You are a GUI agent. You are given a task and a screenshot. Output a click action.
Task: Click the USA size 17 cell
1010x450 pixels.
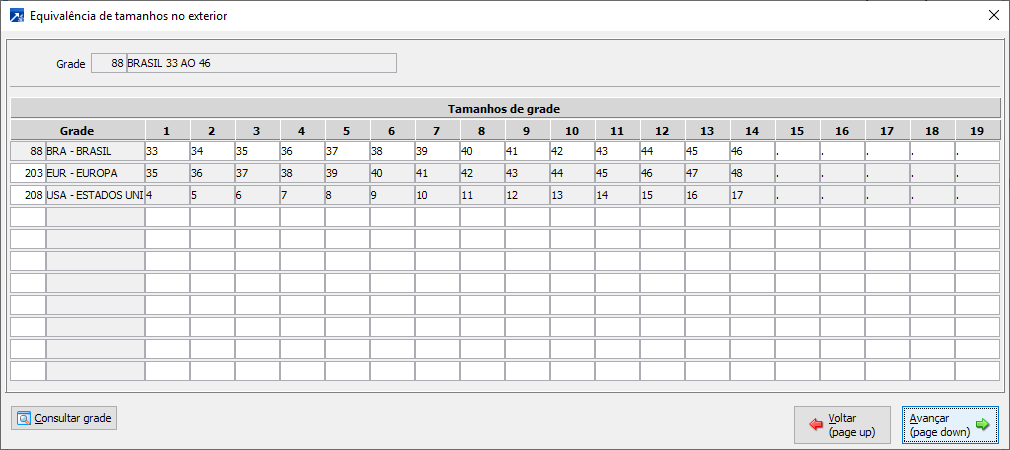coord(752,195)
